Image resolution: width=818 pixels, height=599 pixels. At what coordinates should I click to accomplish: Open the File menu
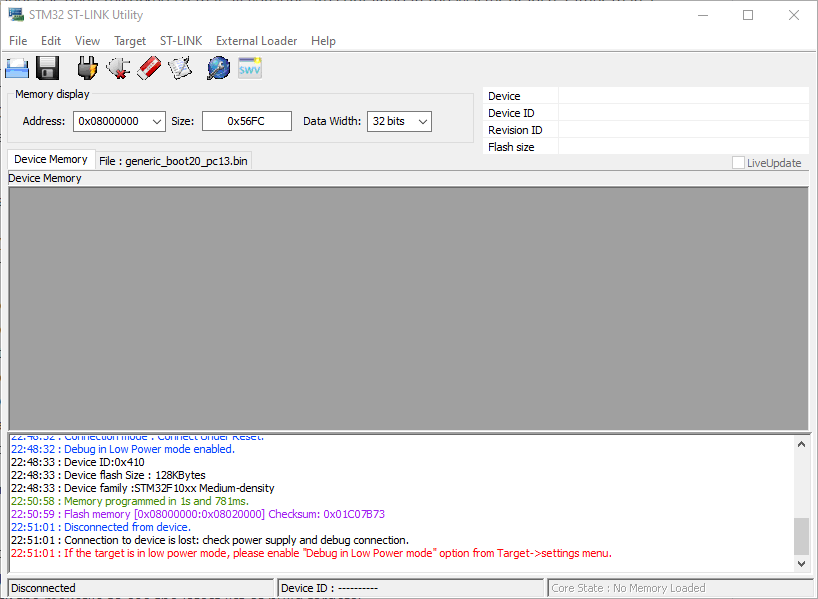(18, 41)
